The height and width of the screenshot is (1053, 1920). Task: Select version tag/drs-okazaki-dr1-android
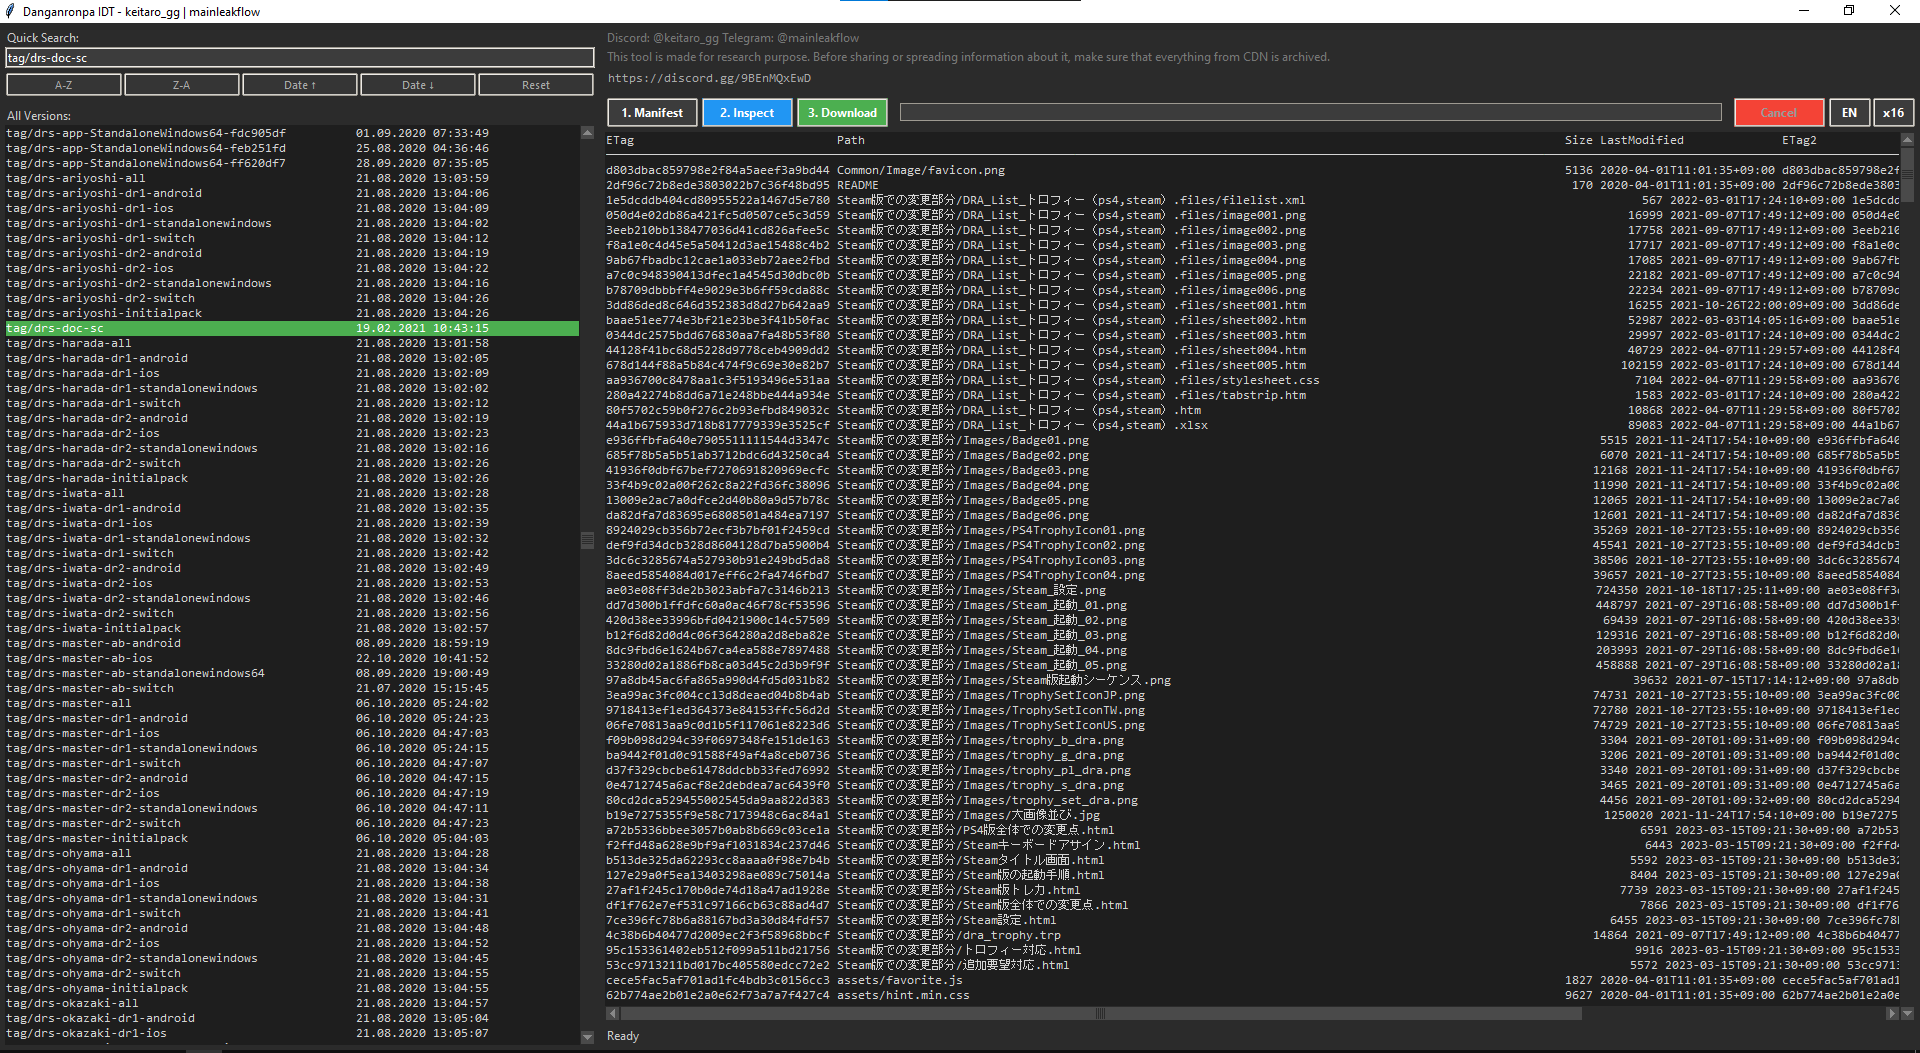[x=292, y=1018]
